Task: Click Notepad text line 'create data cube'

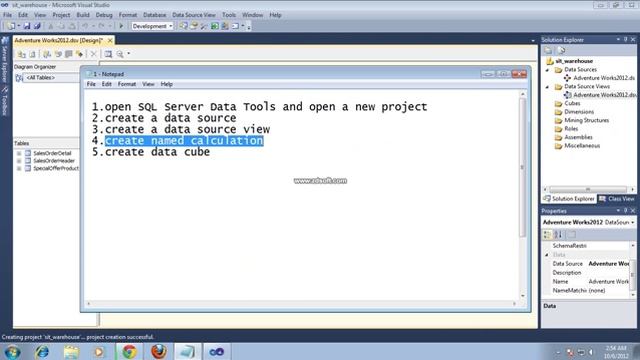Action: (x=158, y=152)
